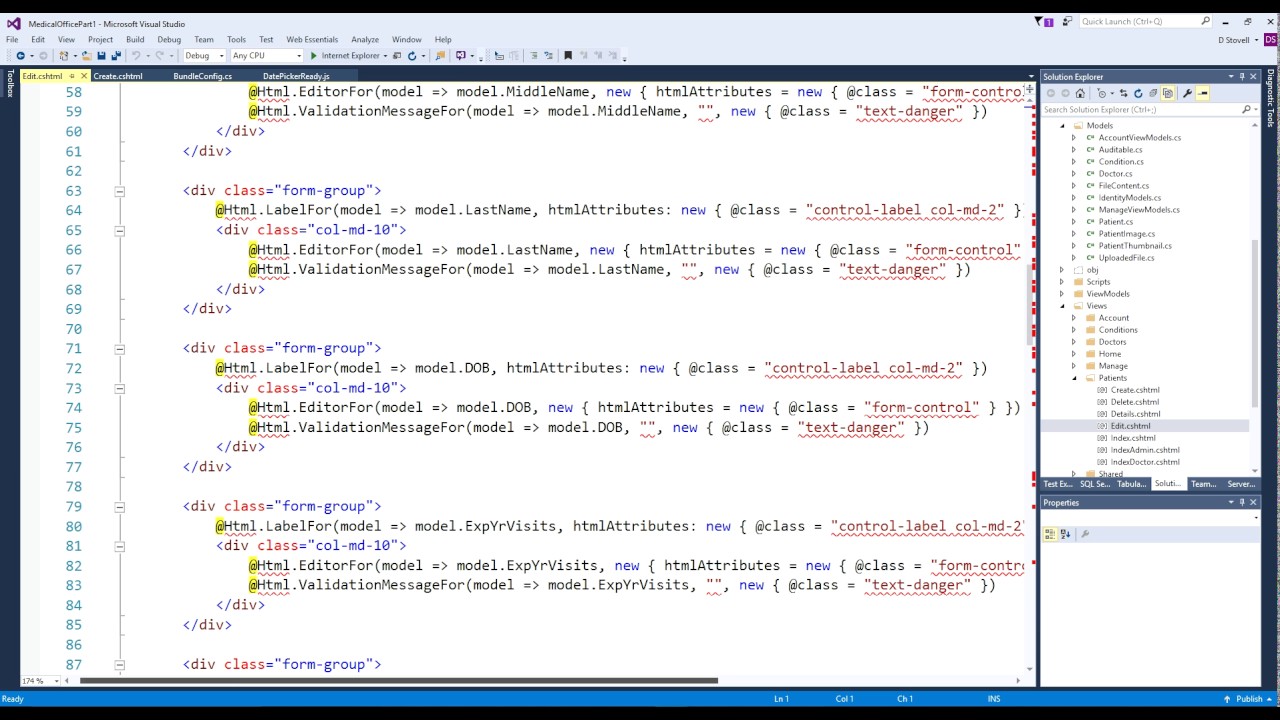Pin the Solution Explorer panel
The width and height of the screenshot is (1280, 720).
coord(1242,76)
